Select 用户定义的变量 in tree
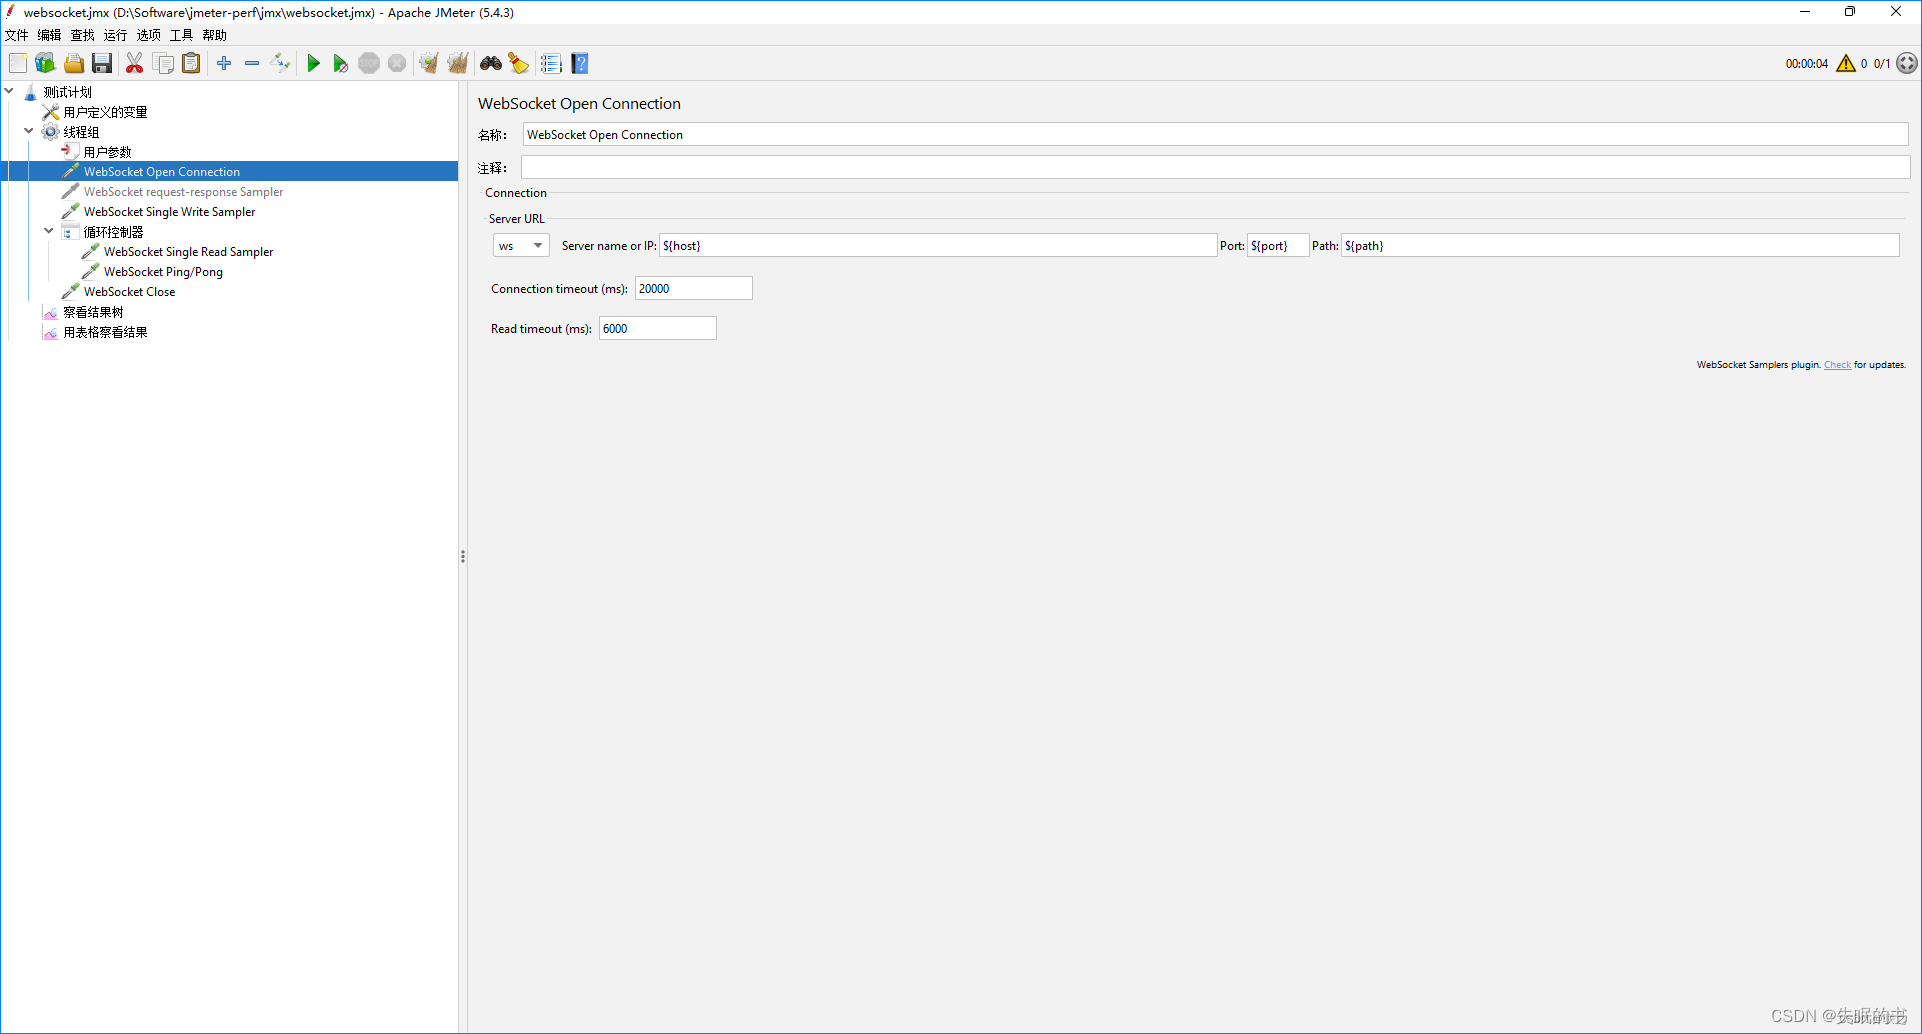1922x1034 pixels. (x=105, y=112)
